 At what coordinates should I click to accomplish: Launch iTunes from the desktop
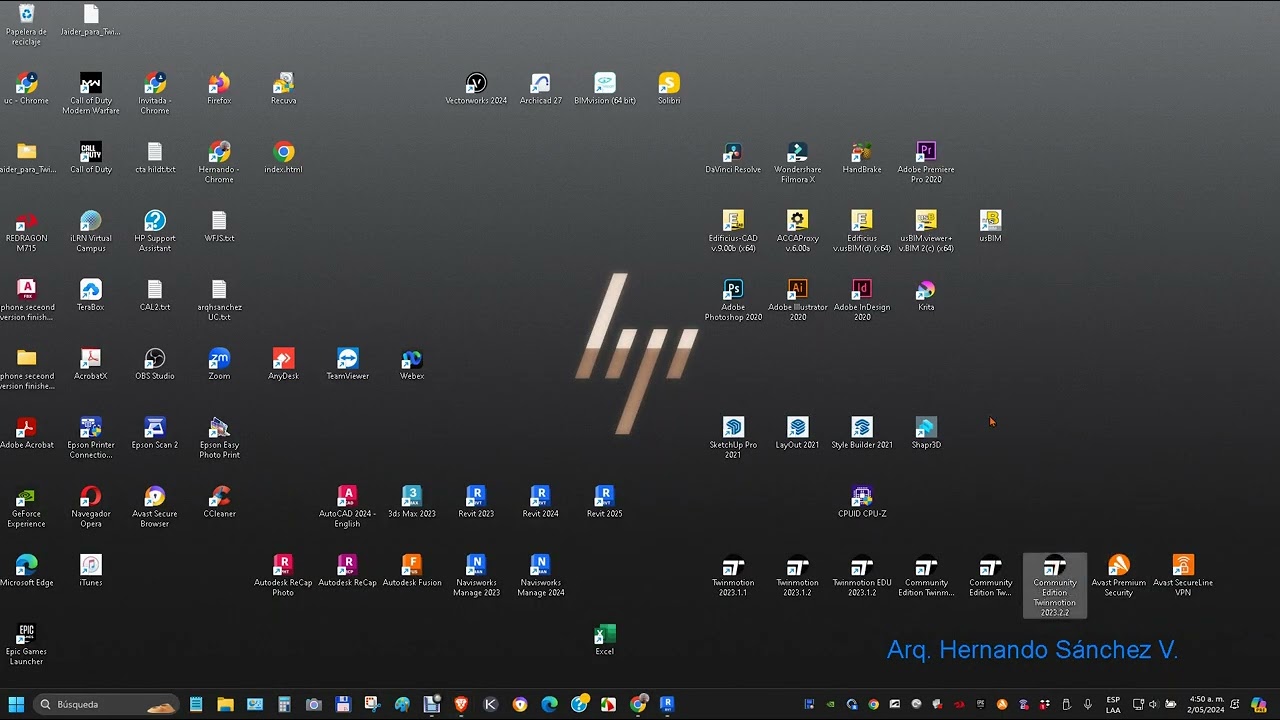tap(90, 571)
